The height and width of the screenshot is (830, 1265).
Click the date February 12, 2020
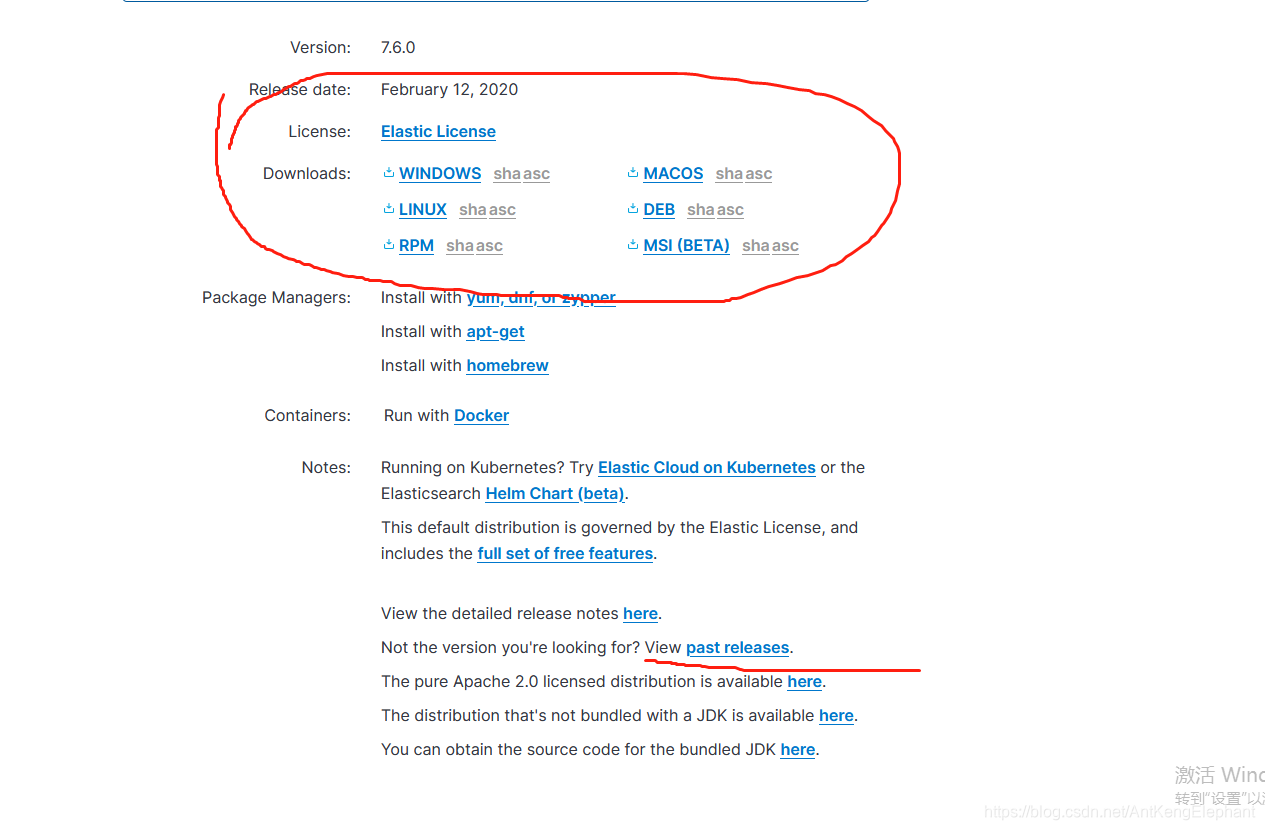pos(449,90)
